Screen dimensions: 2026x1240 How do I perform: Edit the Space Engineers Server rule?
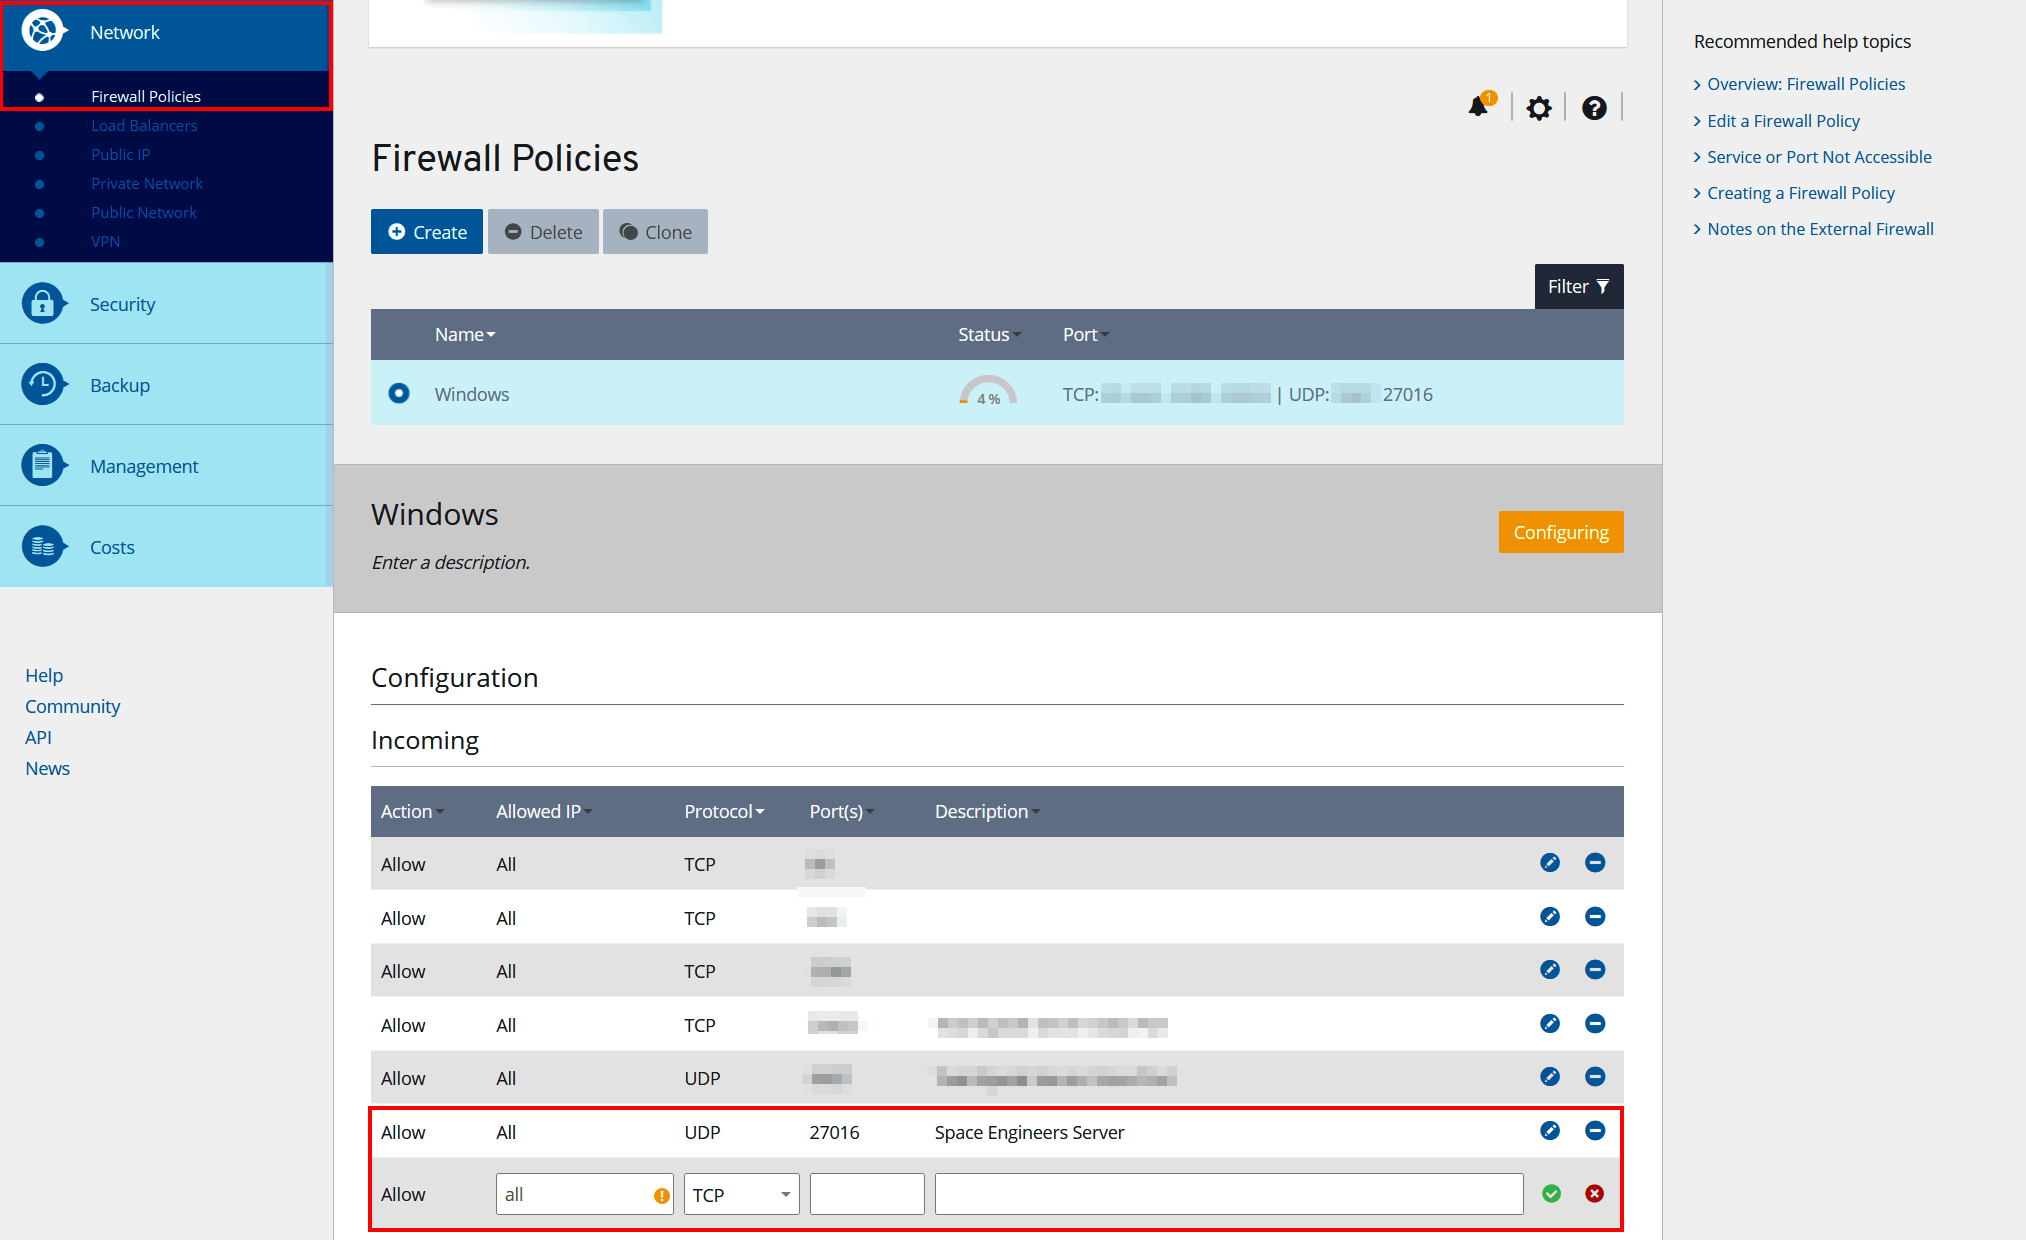click(x=1550, y=1131)
